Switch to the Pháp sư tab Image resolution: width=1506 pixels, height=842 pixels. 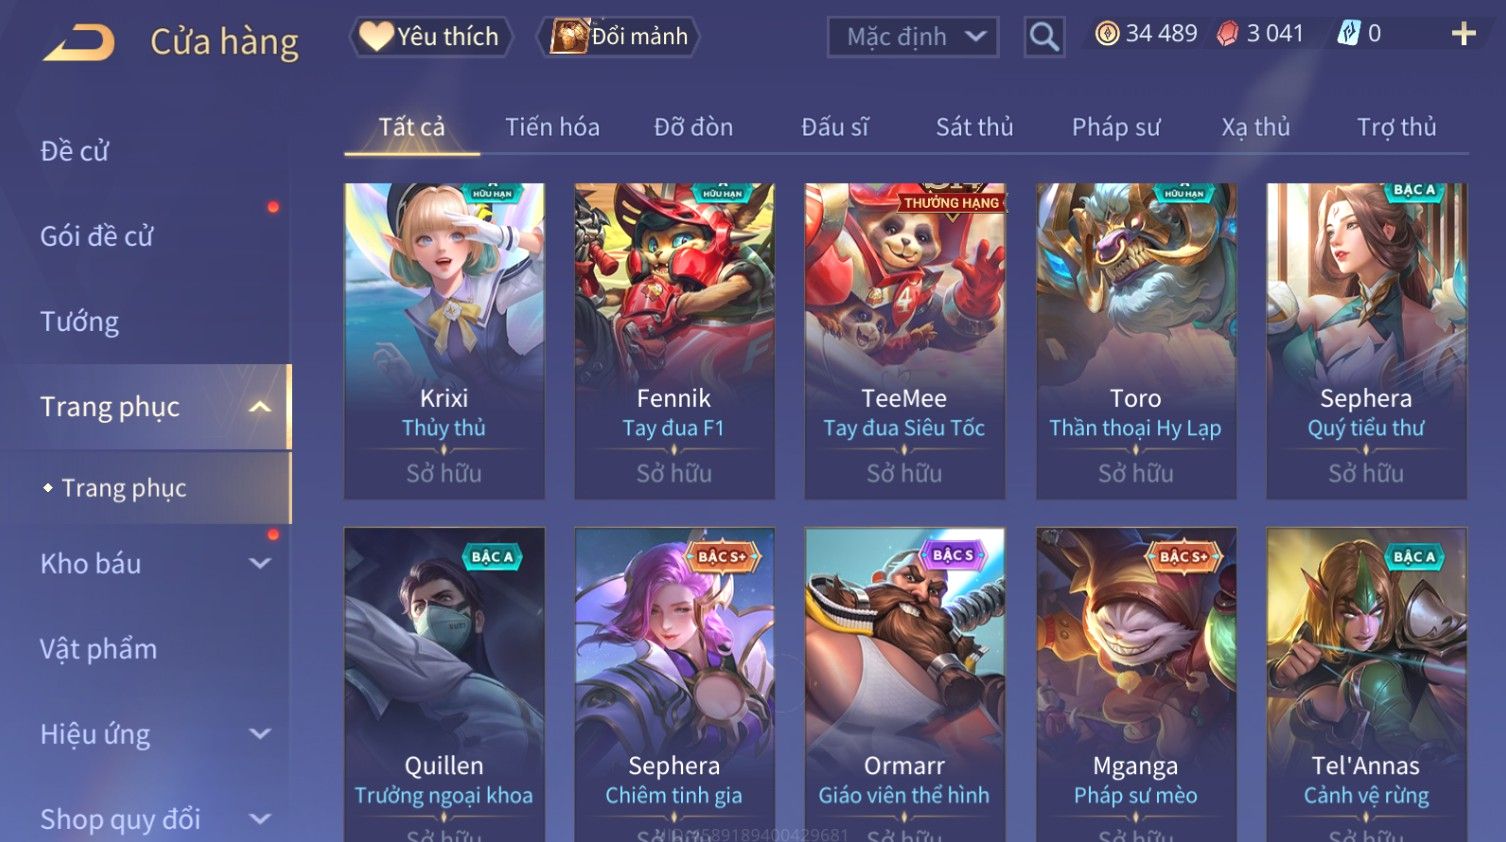coord(1116,127)
